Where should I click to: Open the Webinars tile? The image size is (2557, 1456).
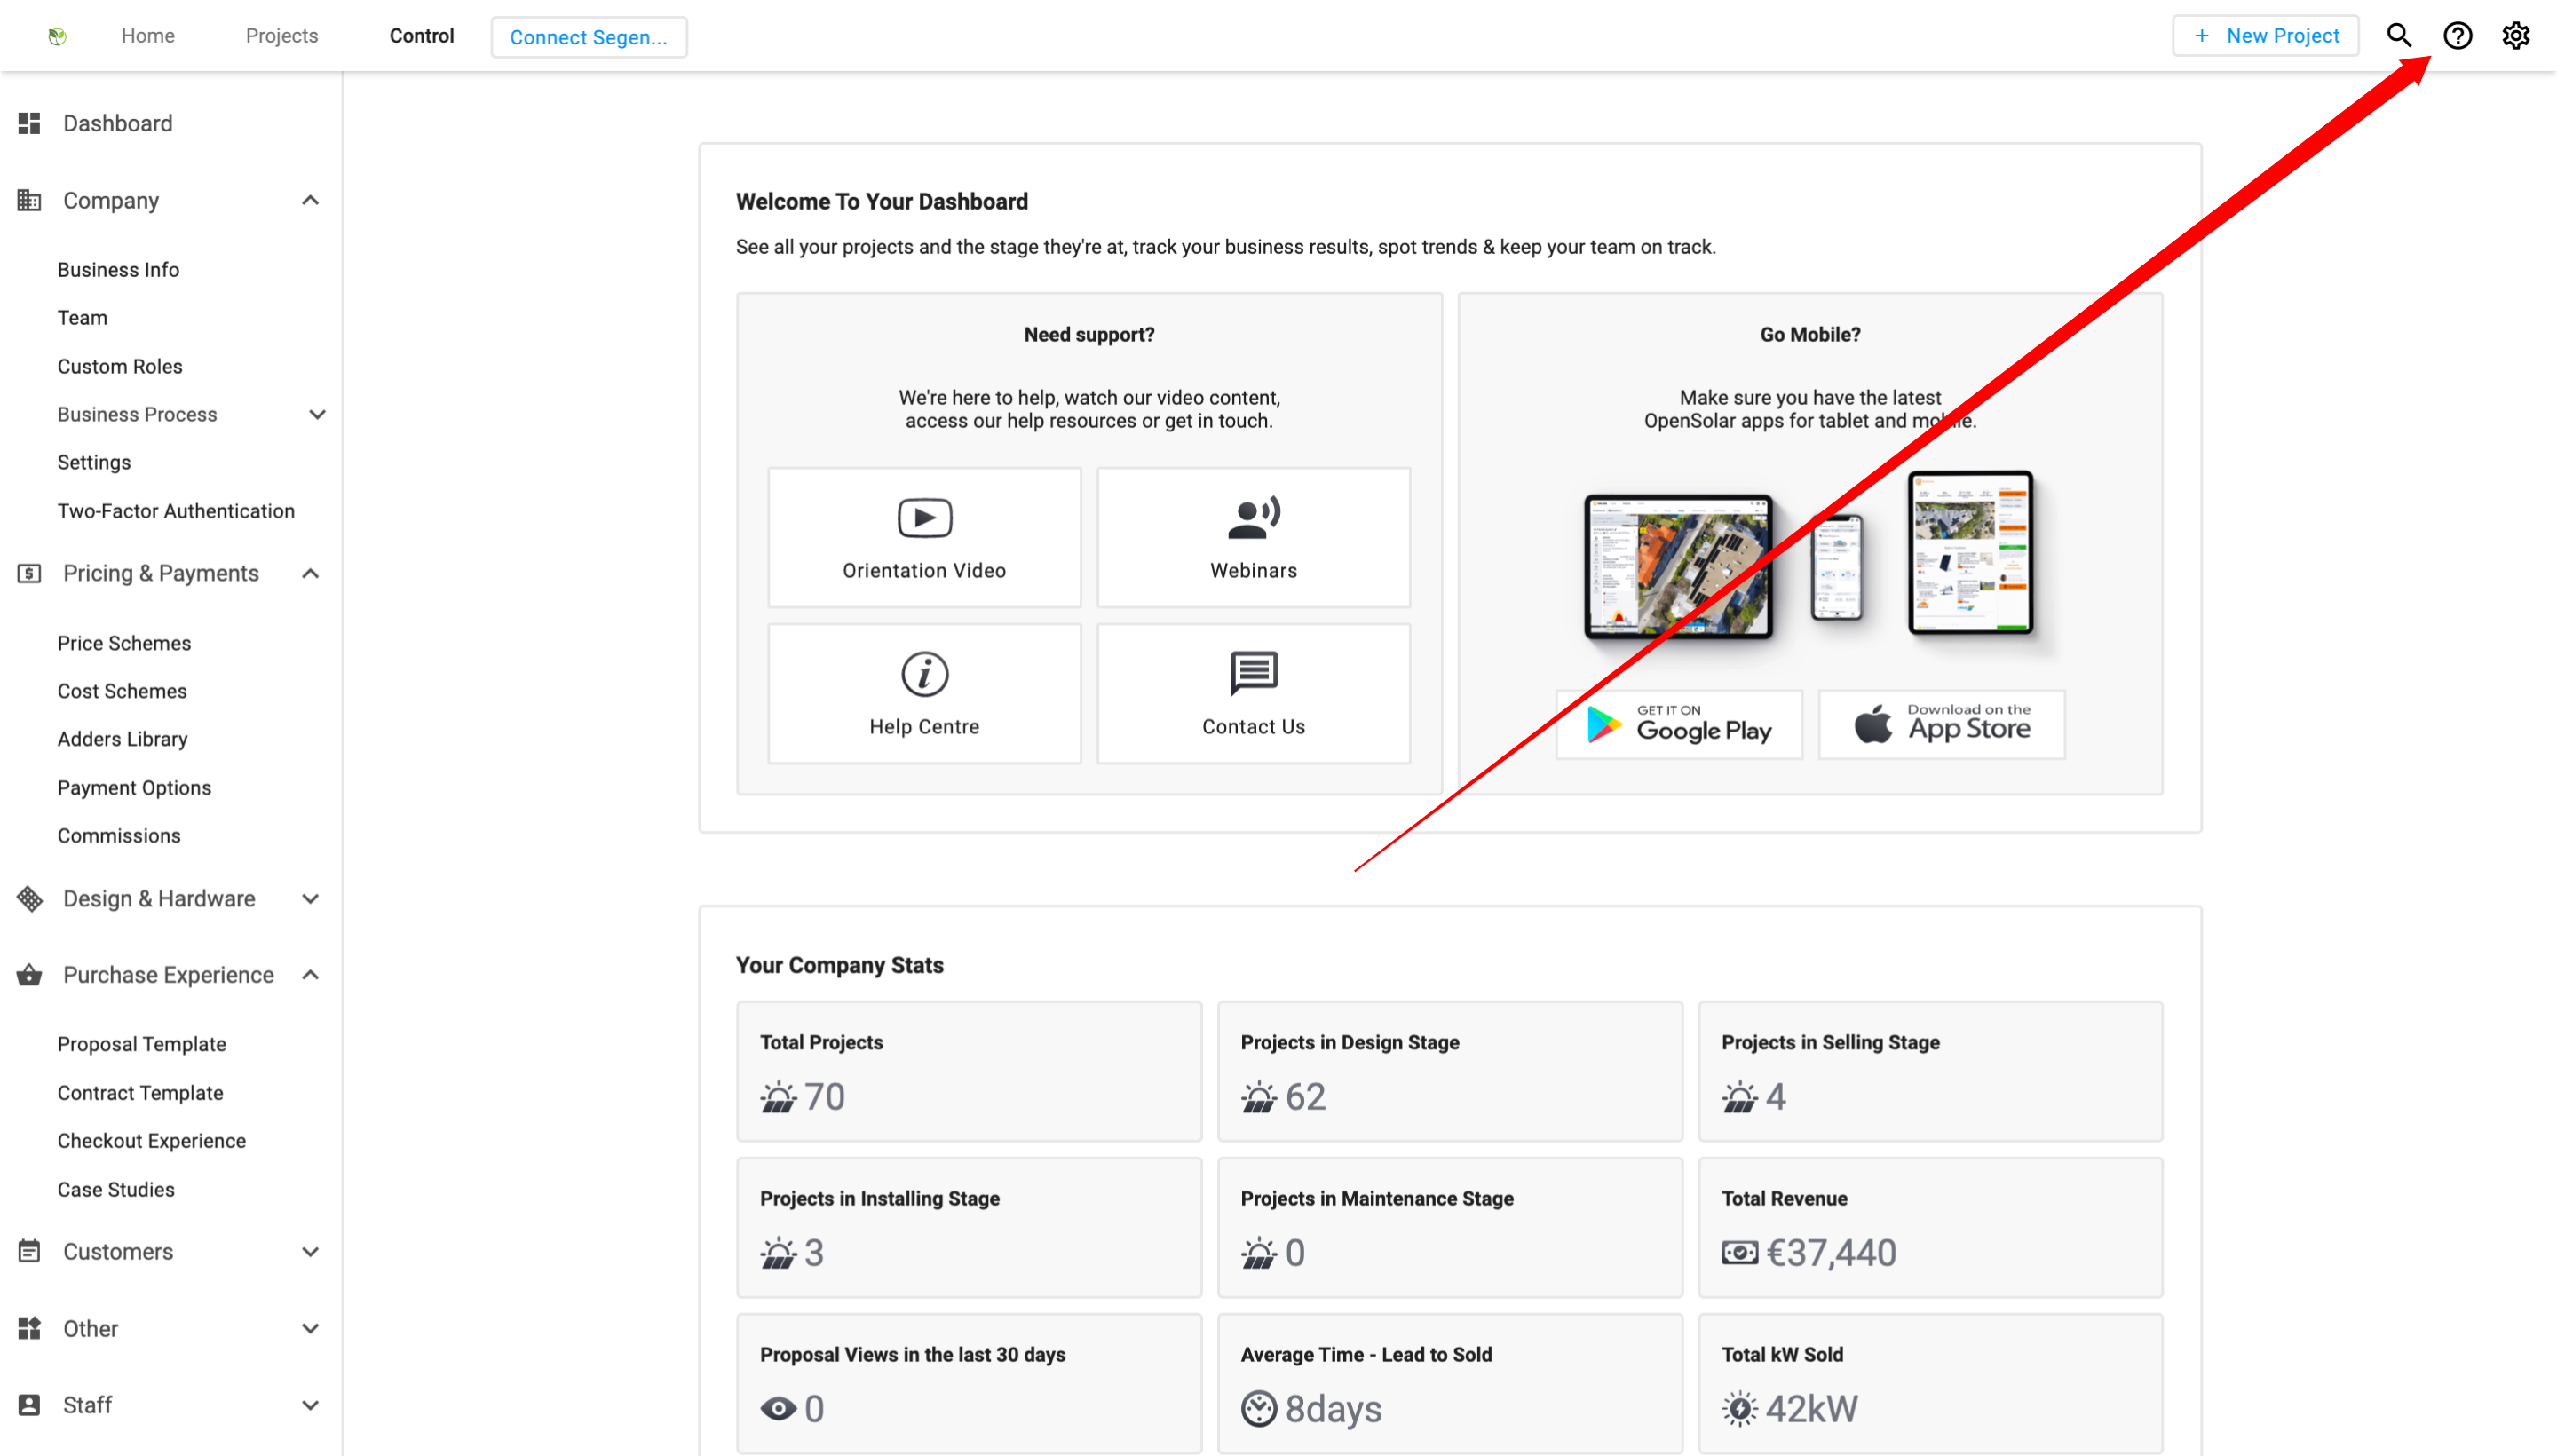tap(1253, 538)
